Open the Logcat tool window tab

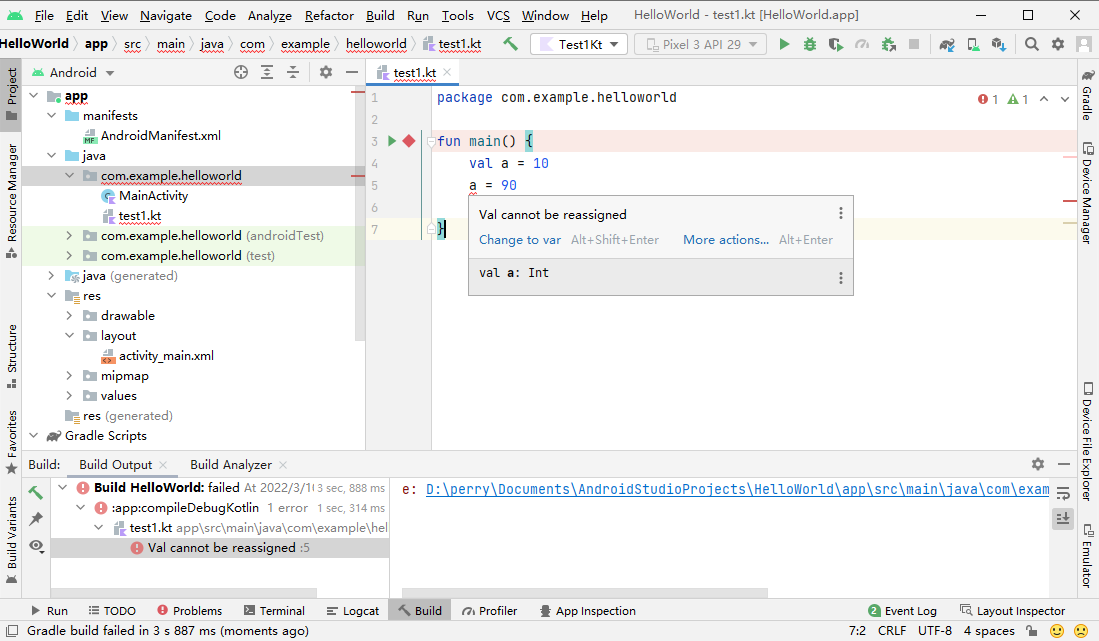pos(353,611)
